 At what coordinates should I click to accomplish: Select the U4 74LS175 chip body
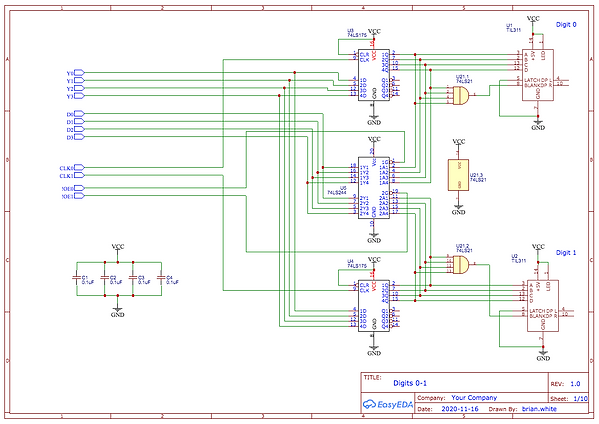[x=374, y=306]
